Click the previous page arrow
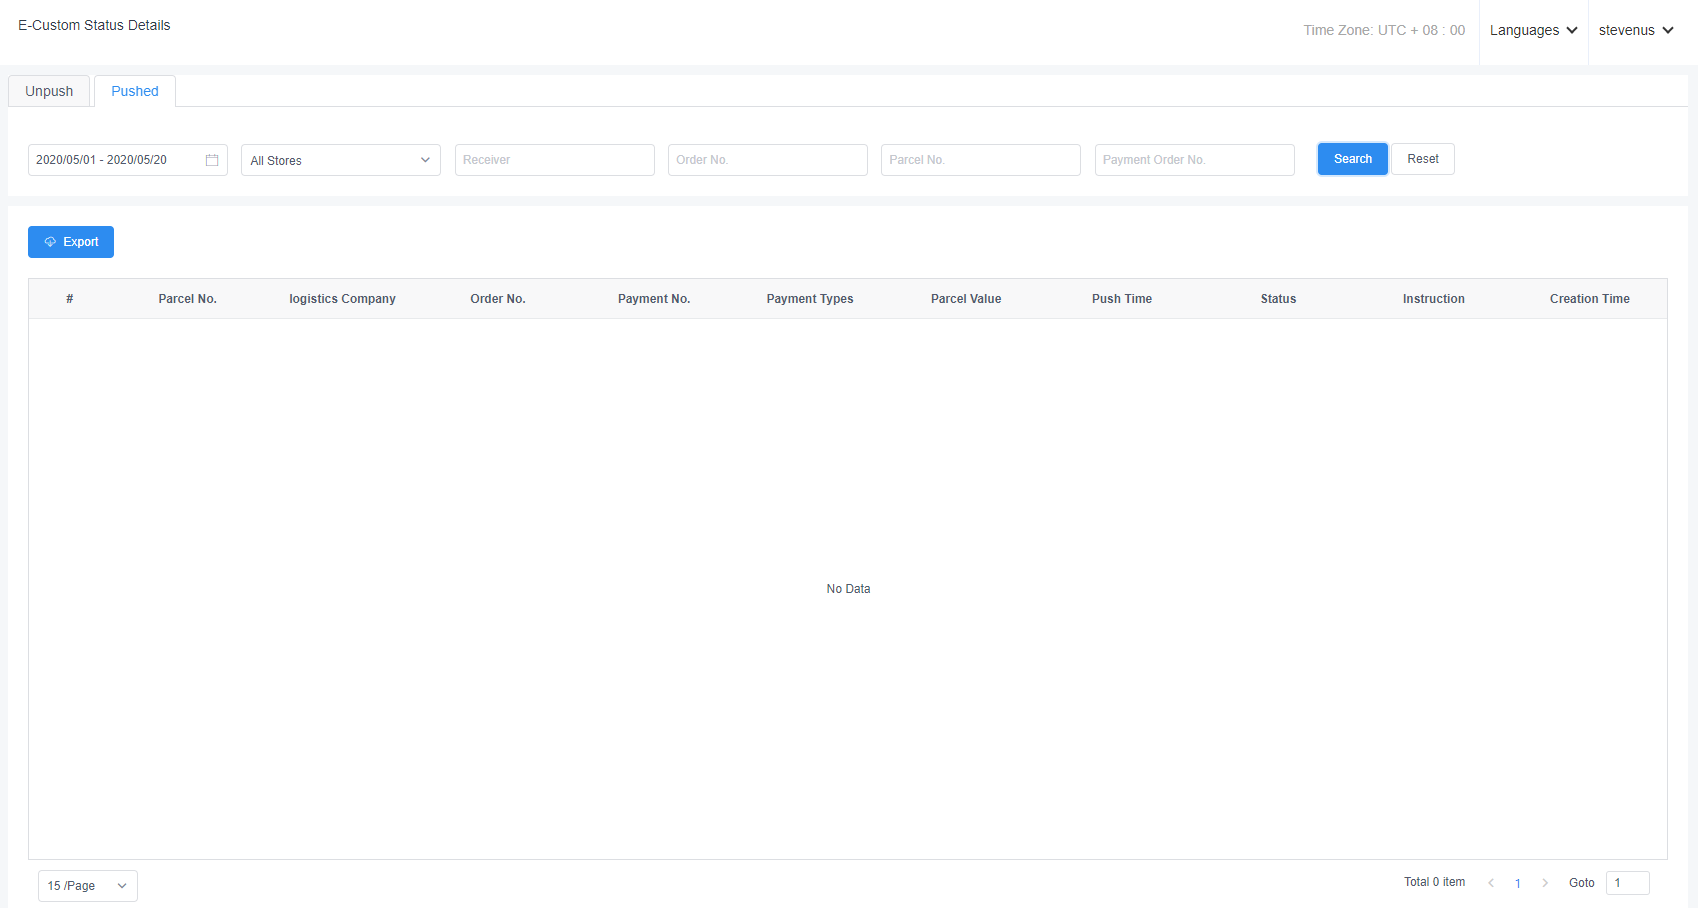The height and width of the screenshot is (908, 1698). pyautogui.click(x=1491, y=883)
